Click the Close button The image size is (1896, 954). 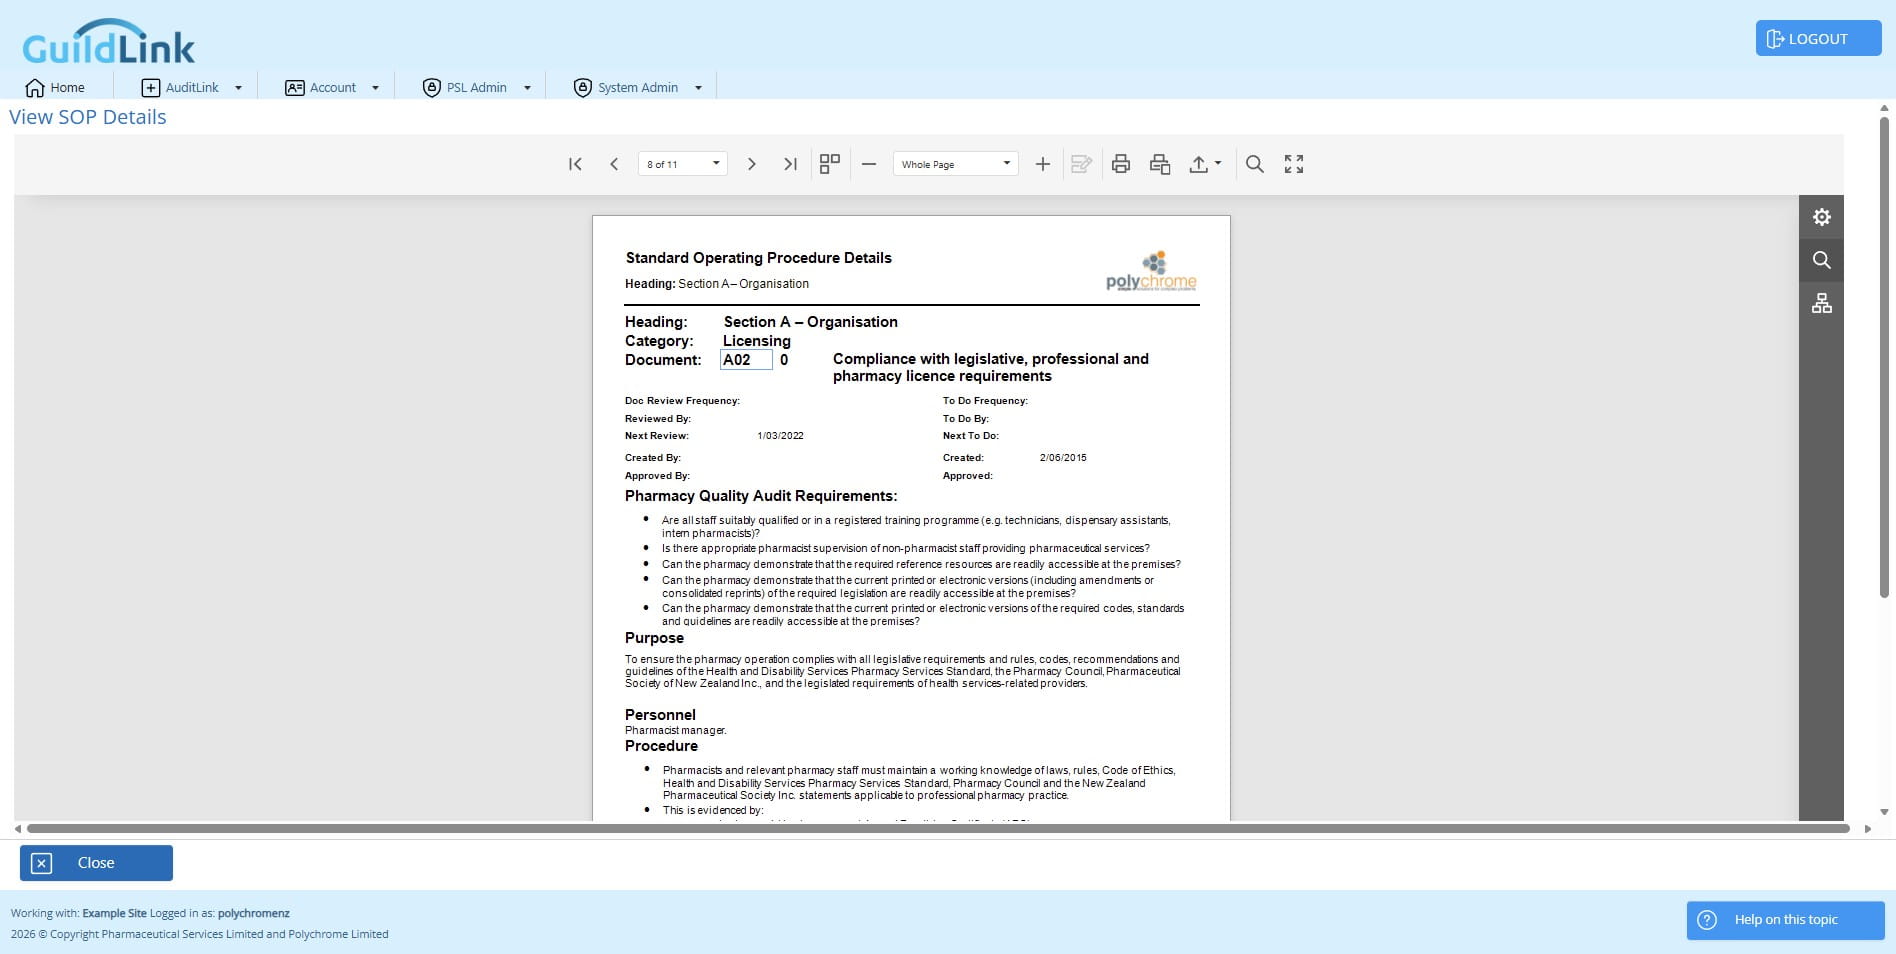96,863
